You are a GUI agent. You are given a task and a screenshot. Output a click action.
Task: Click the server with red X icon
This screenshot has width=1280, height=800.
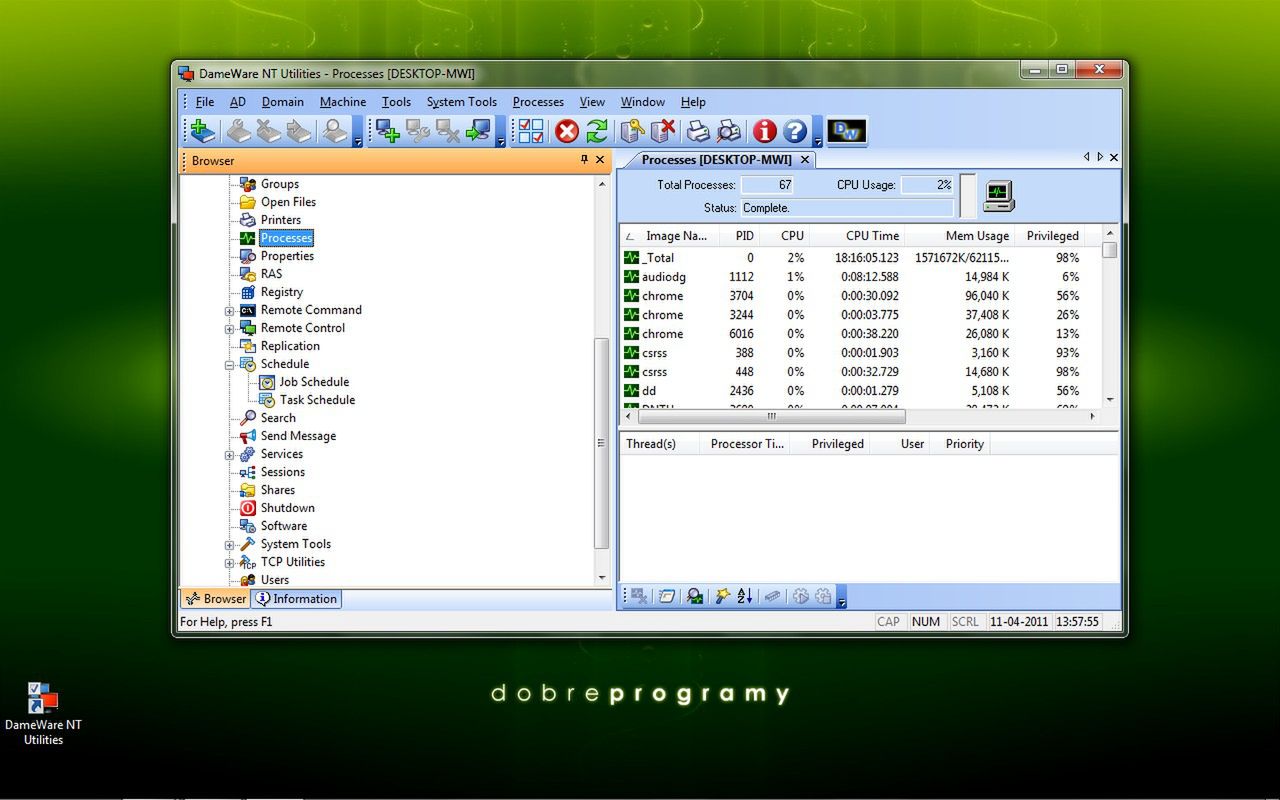pyautogui.click(x=663, y=131)
